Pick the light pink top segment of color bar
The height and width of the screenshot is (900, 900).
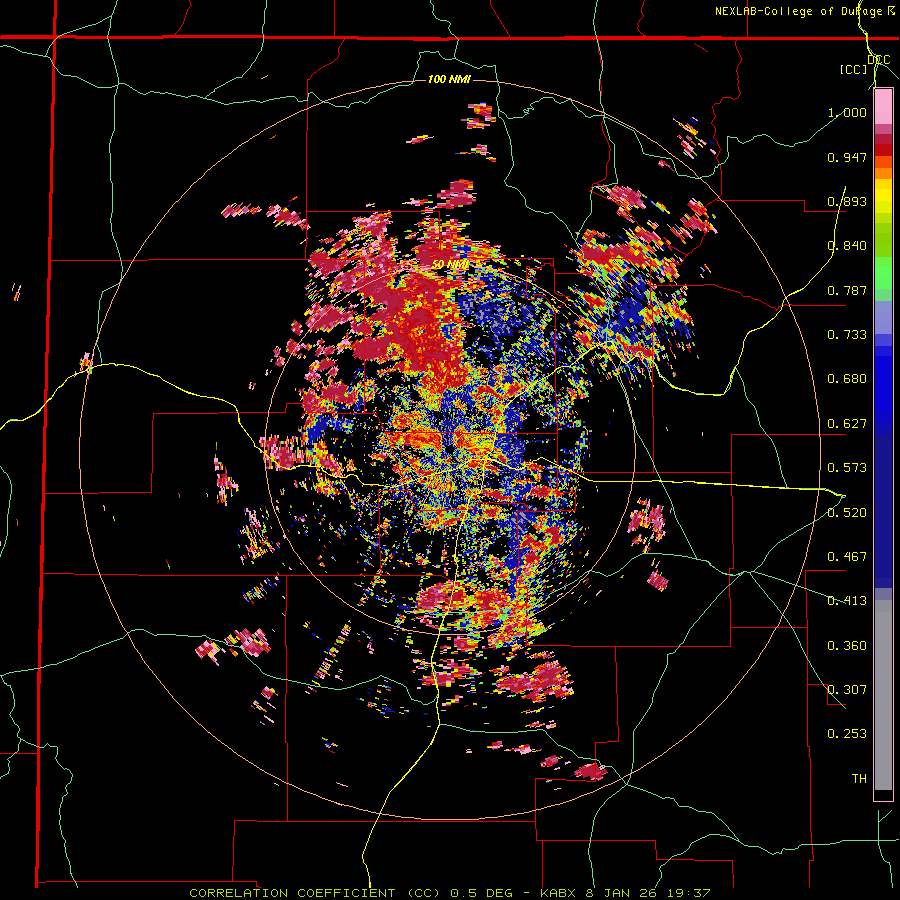pos(883,107)
